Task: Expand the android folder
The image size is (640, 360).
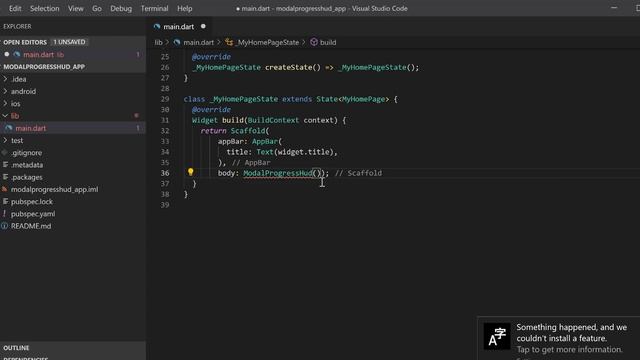Action: coord(23,91)
